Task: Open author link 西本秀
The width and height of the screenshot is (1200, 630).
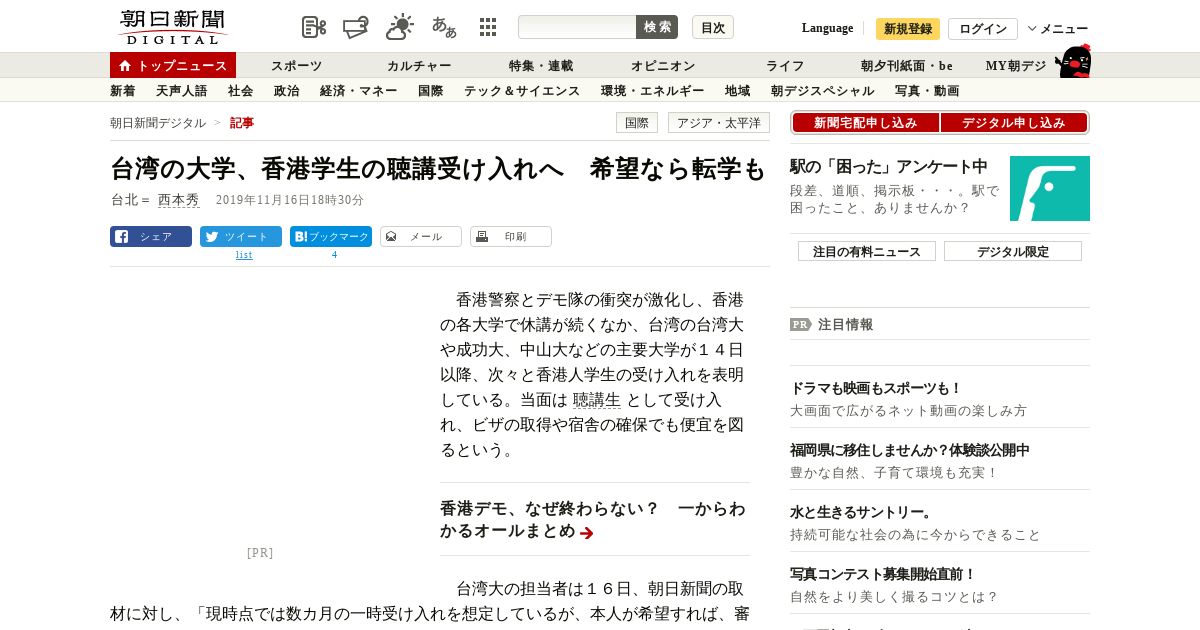Action: pos(179,200)
